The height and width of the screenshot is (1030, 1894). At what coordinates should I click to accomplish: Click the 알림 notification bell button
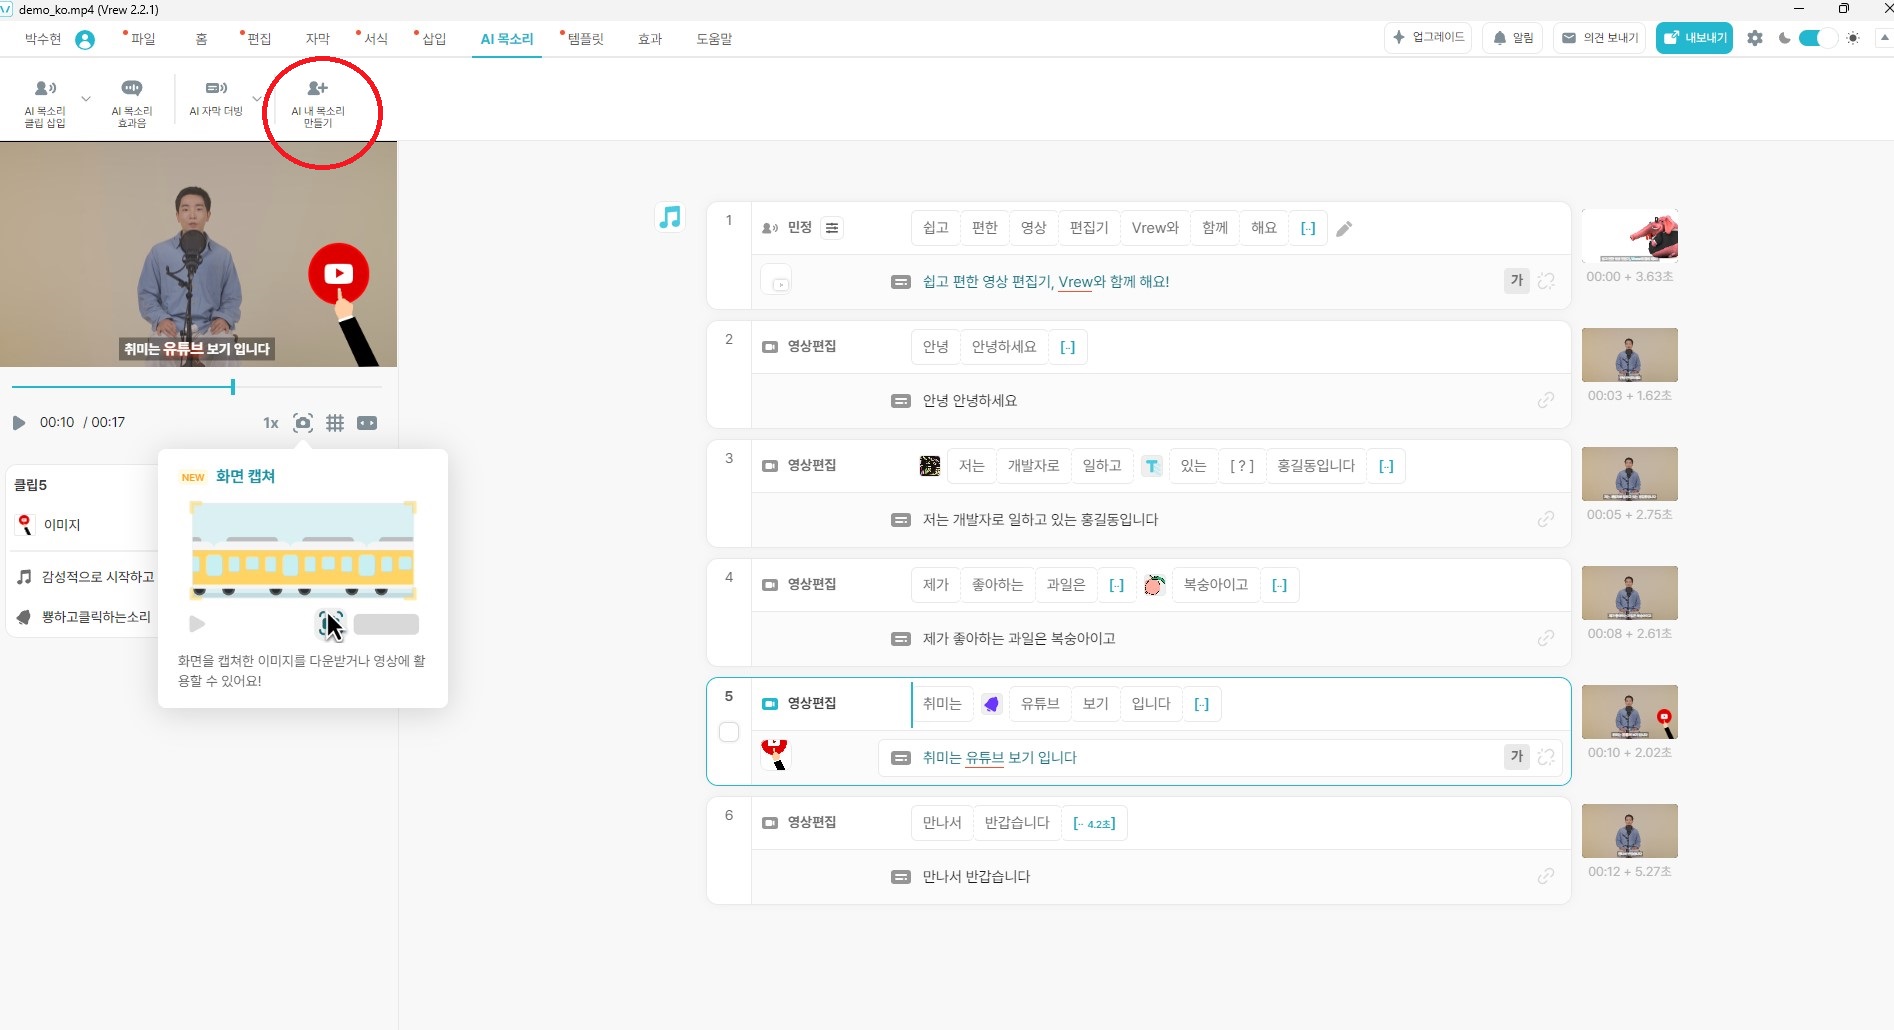tap(1513, 38)
